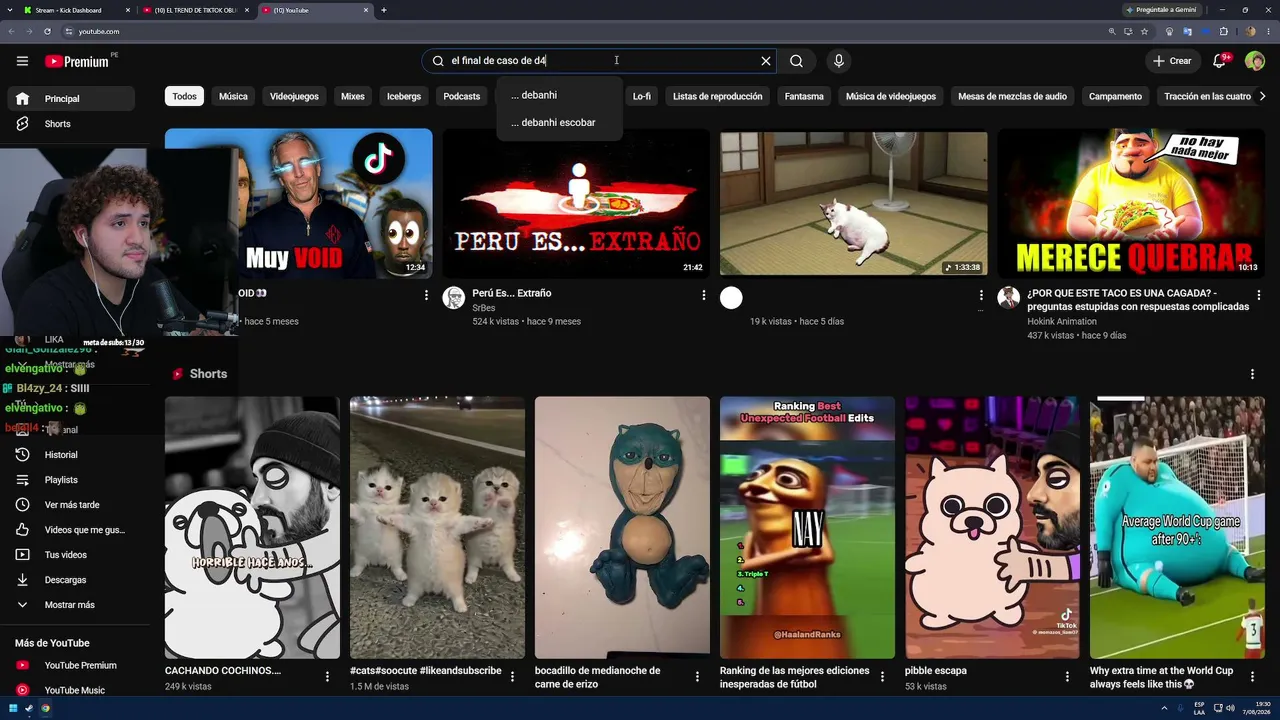The height and width of the screenshot is (720, 1280).
Task: Open Principal in the sidebar
Action: pyautogui.click(x=70, y=99)
